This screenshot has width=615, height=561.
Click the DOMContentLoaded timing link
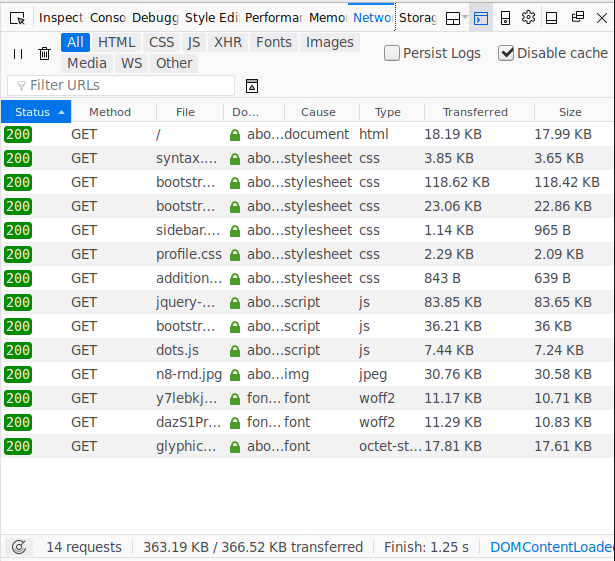click(552, 547)
